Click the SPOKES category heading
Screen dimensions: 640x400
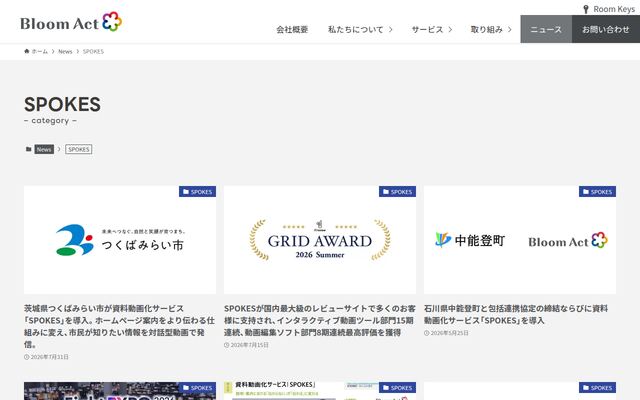pos(62,104)
